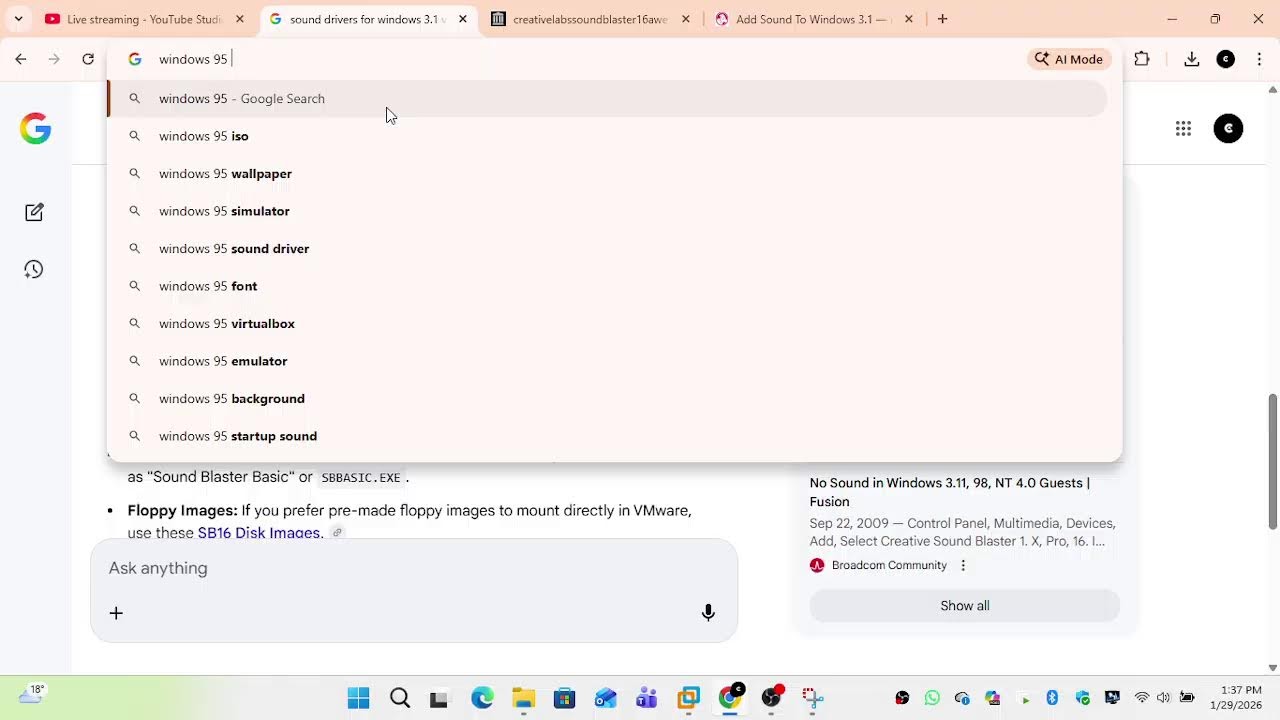Open Snipping Tool from the taskbar

[x=812, y=698]
